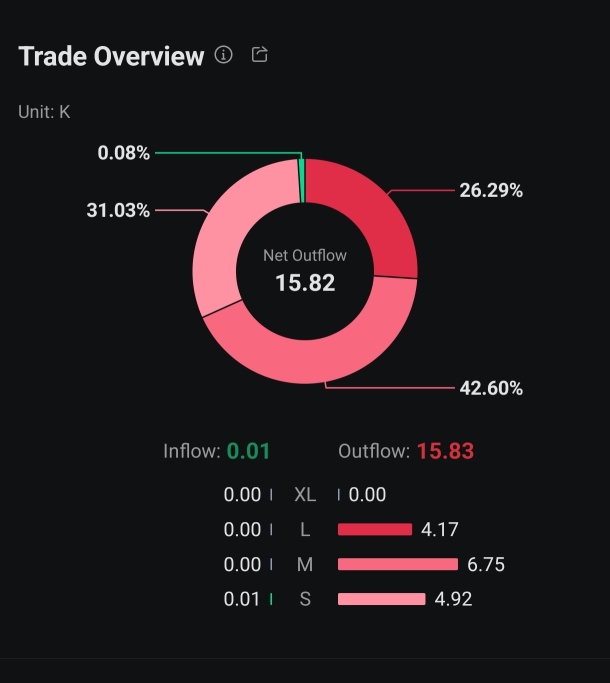The width and height of the screenshot is (610, 683).
Task: Open the Trade Overview info icon
Action: pyautogui.click(x=224, y=55)
